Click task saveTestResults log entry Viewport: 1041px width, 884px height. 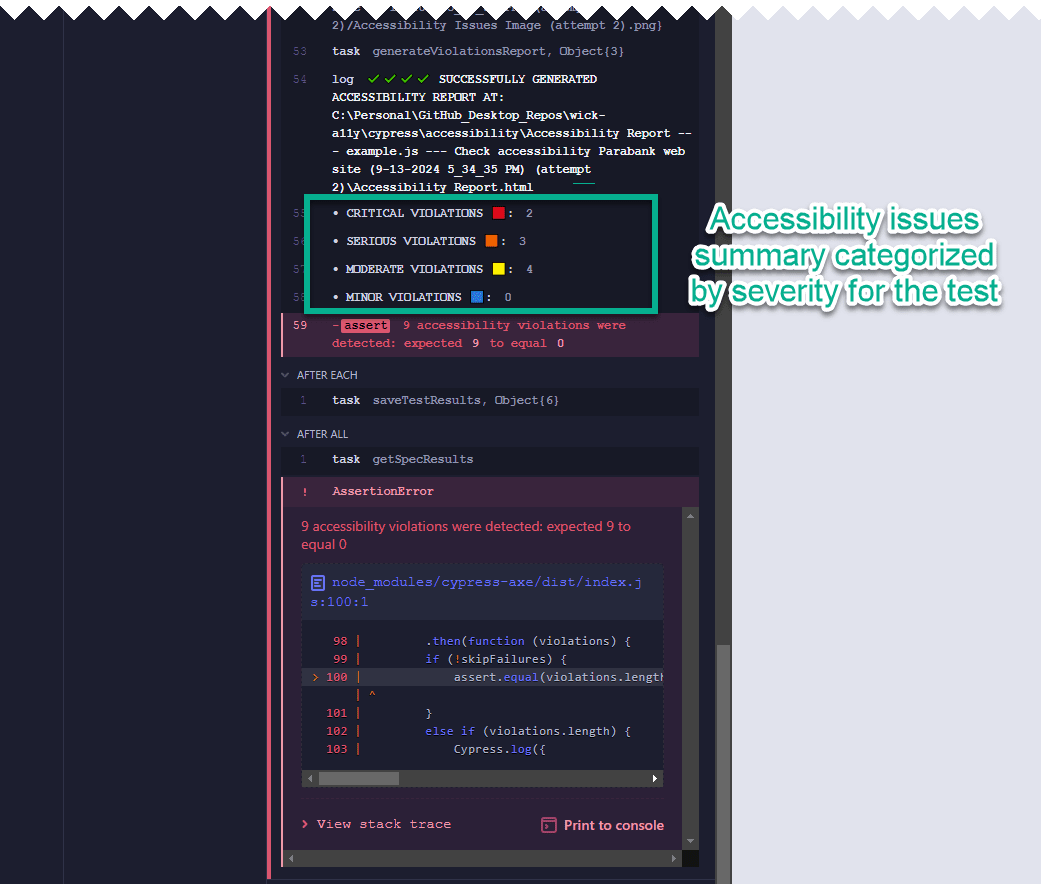[x=491, y=400]
